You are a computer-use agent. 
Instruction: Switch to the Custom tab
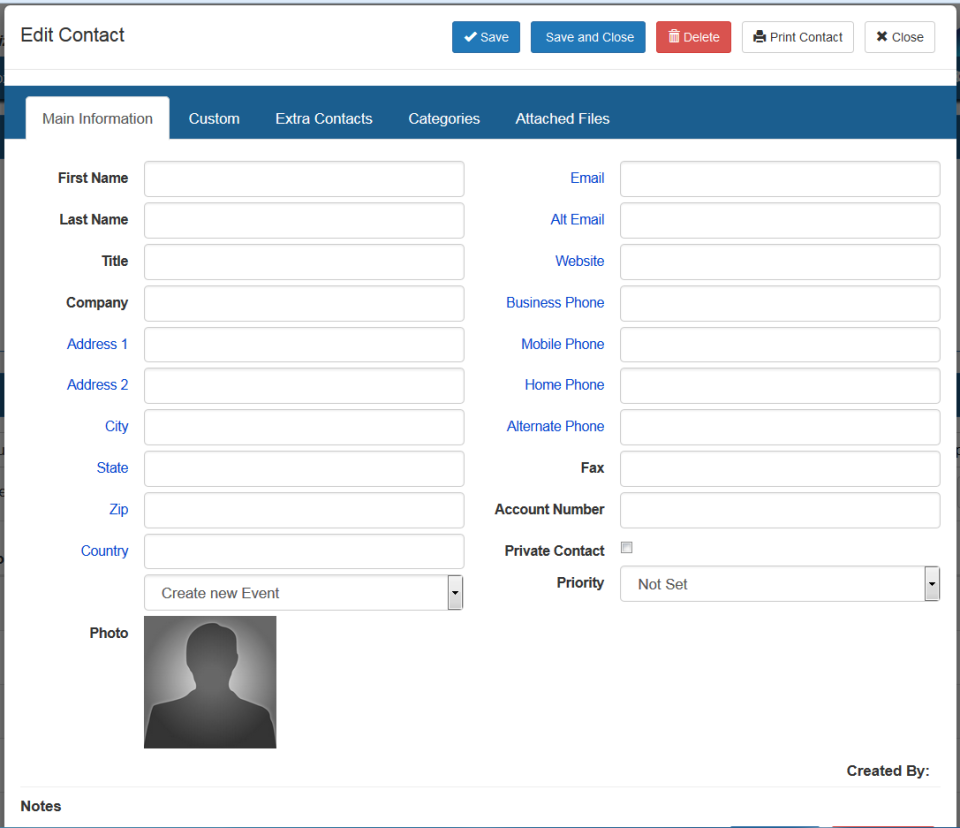click(x=213, y=117)
